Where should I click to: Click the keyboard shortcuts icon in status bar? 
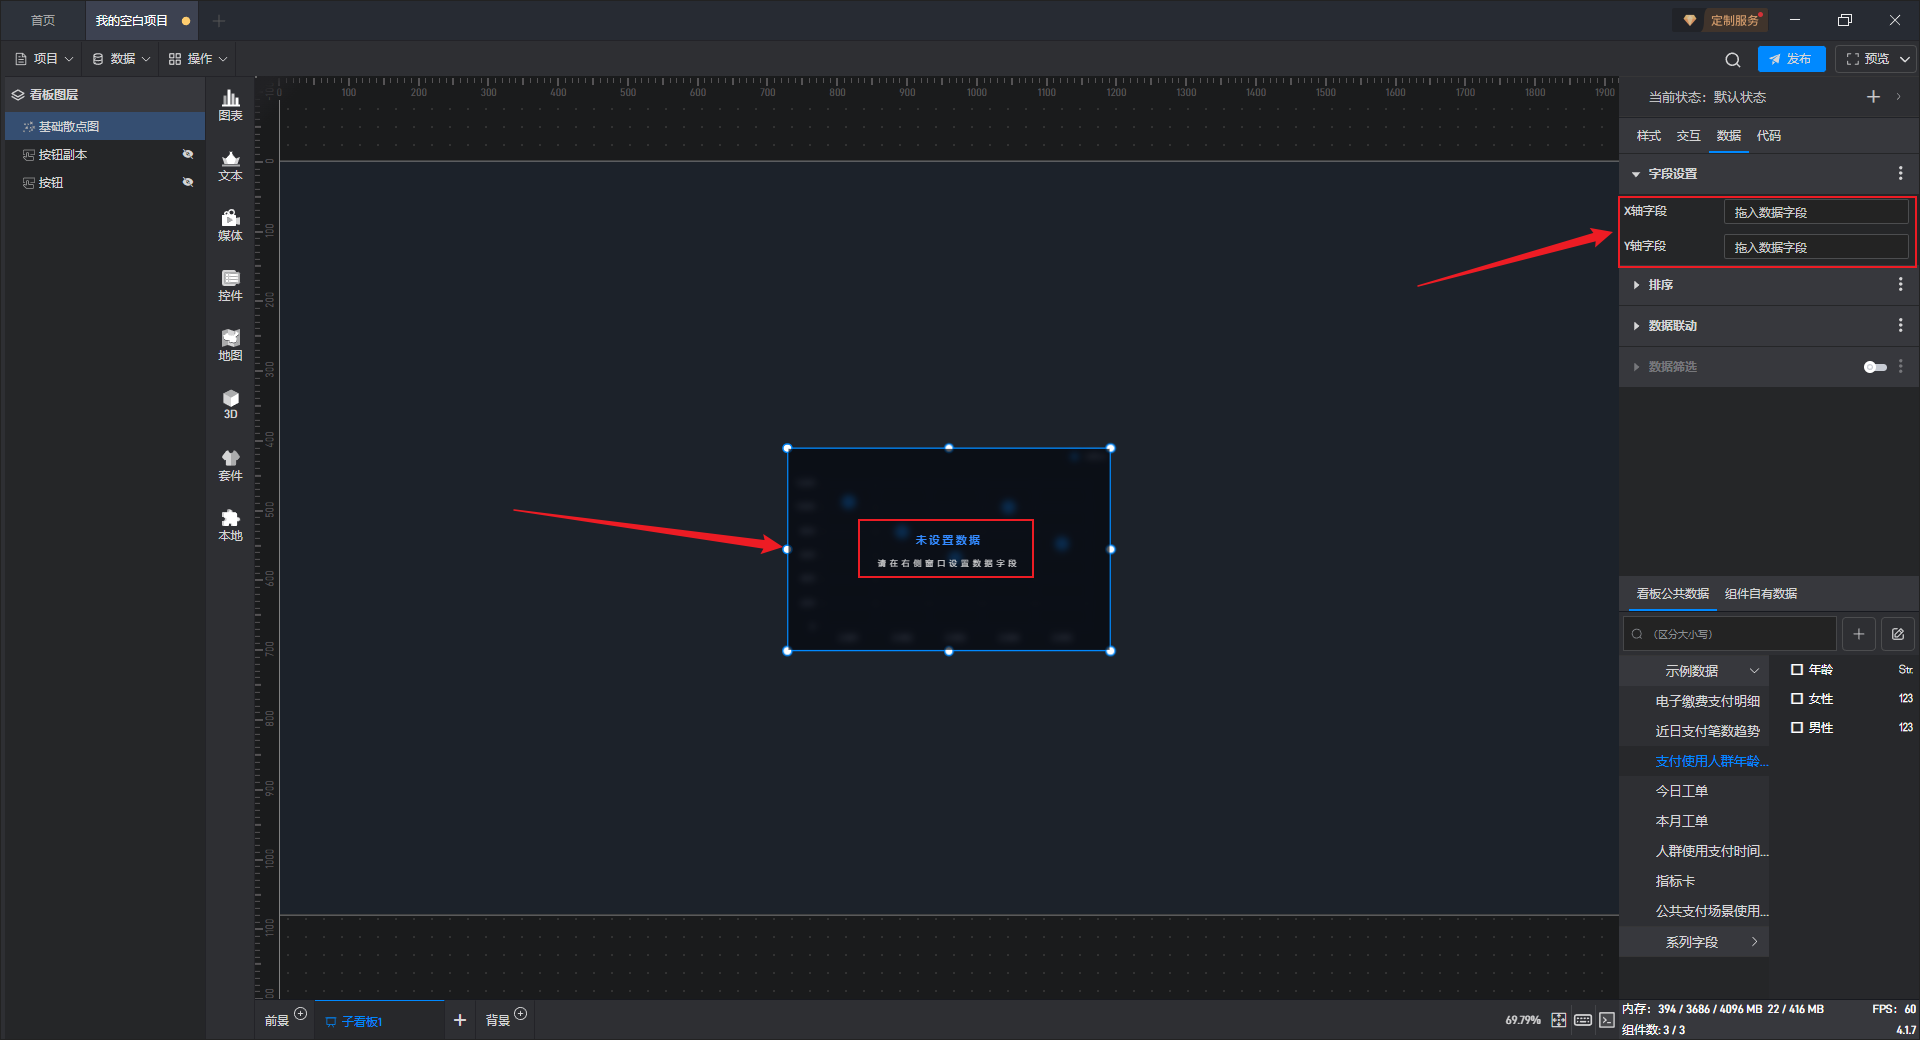[x=1583, y=1020]
